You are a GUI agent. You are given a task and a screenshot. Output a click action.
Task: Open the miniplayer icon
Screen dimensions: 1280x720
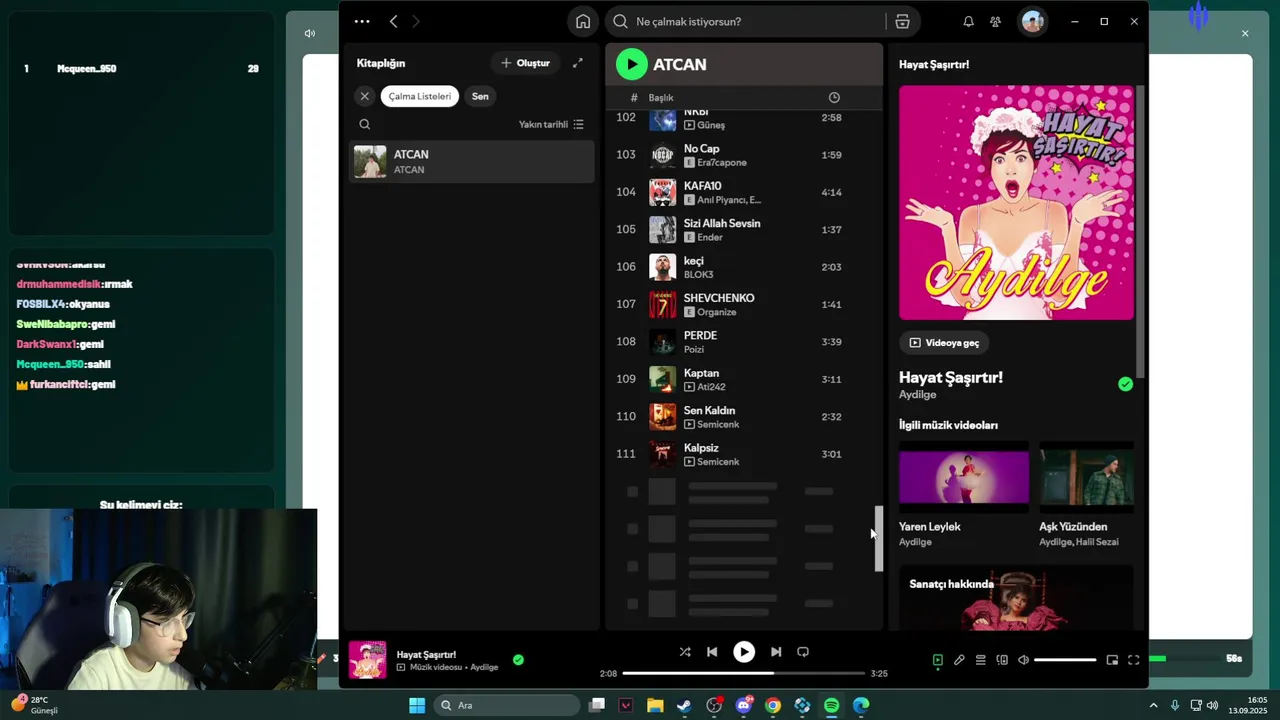[x=1112, y=660]
